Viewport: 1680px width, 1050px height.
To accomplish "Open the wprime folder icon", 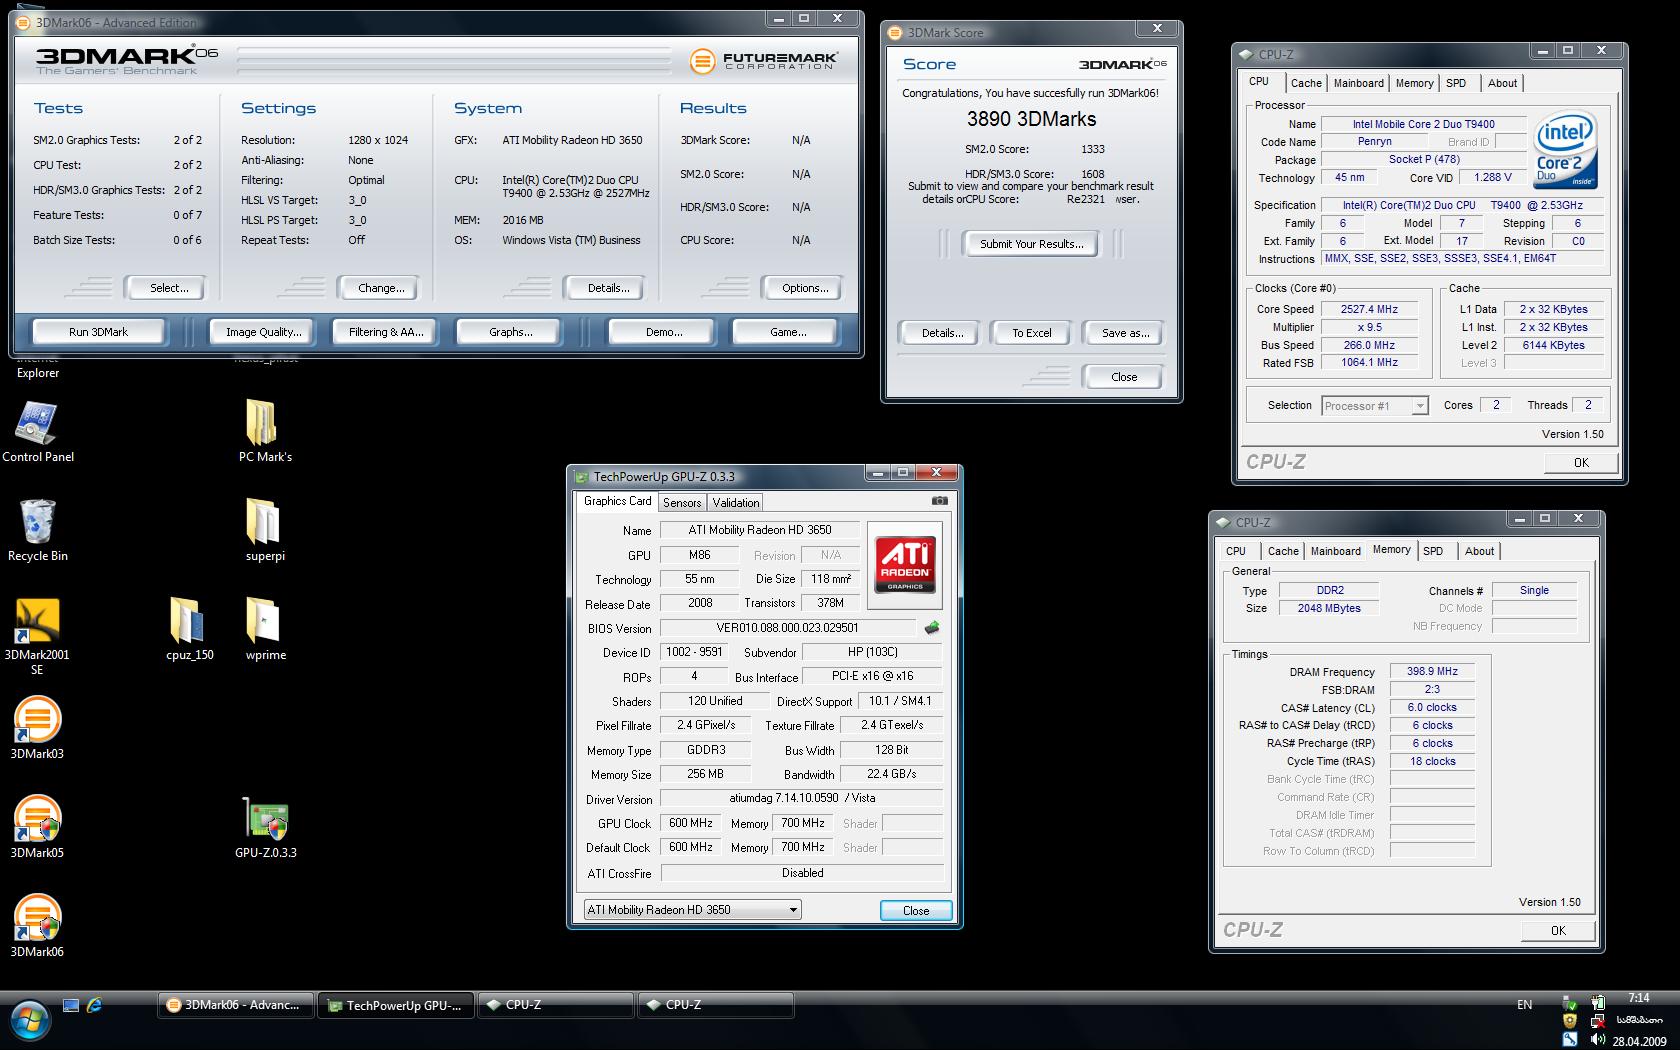I will [265, 629].
